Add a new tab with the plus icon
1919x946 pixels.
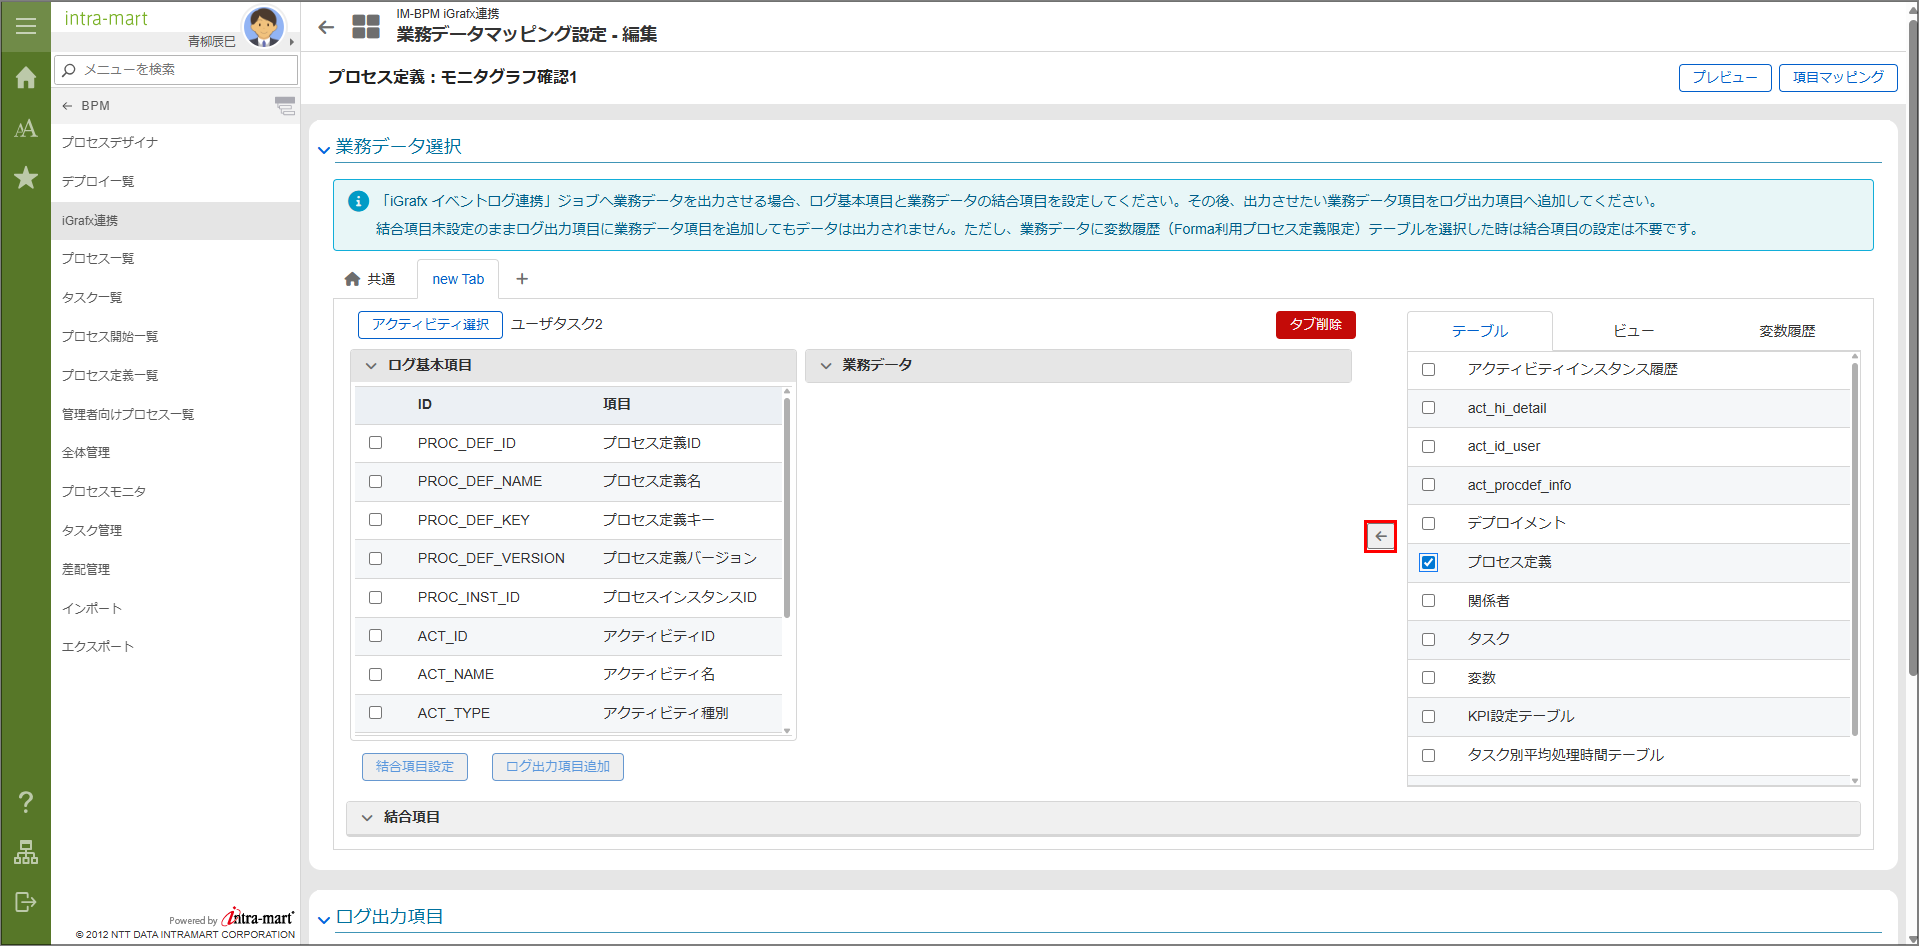coord(522,279)
